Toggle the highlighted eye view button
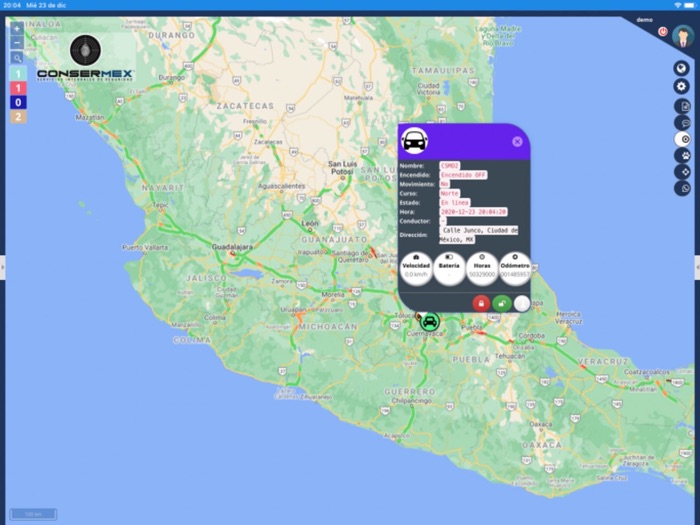This screenshot has width=700, height=525. click(683, 139)
